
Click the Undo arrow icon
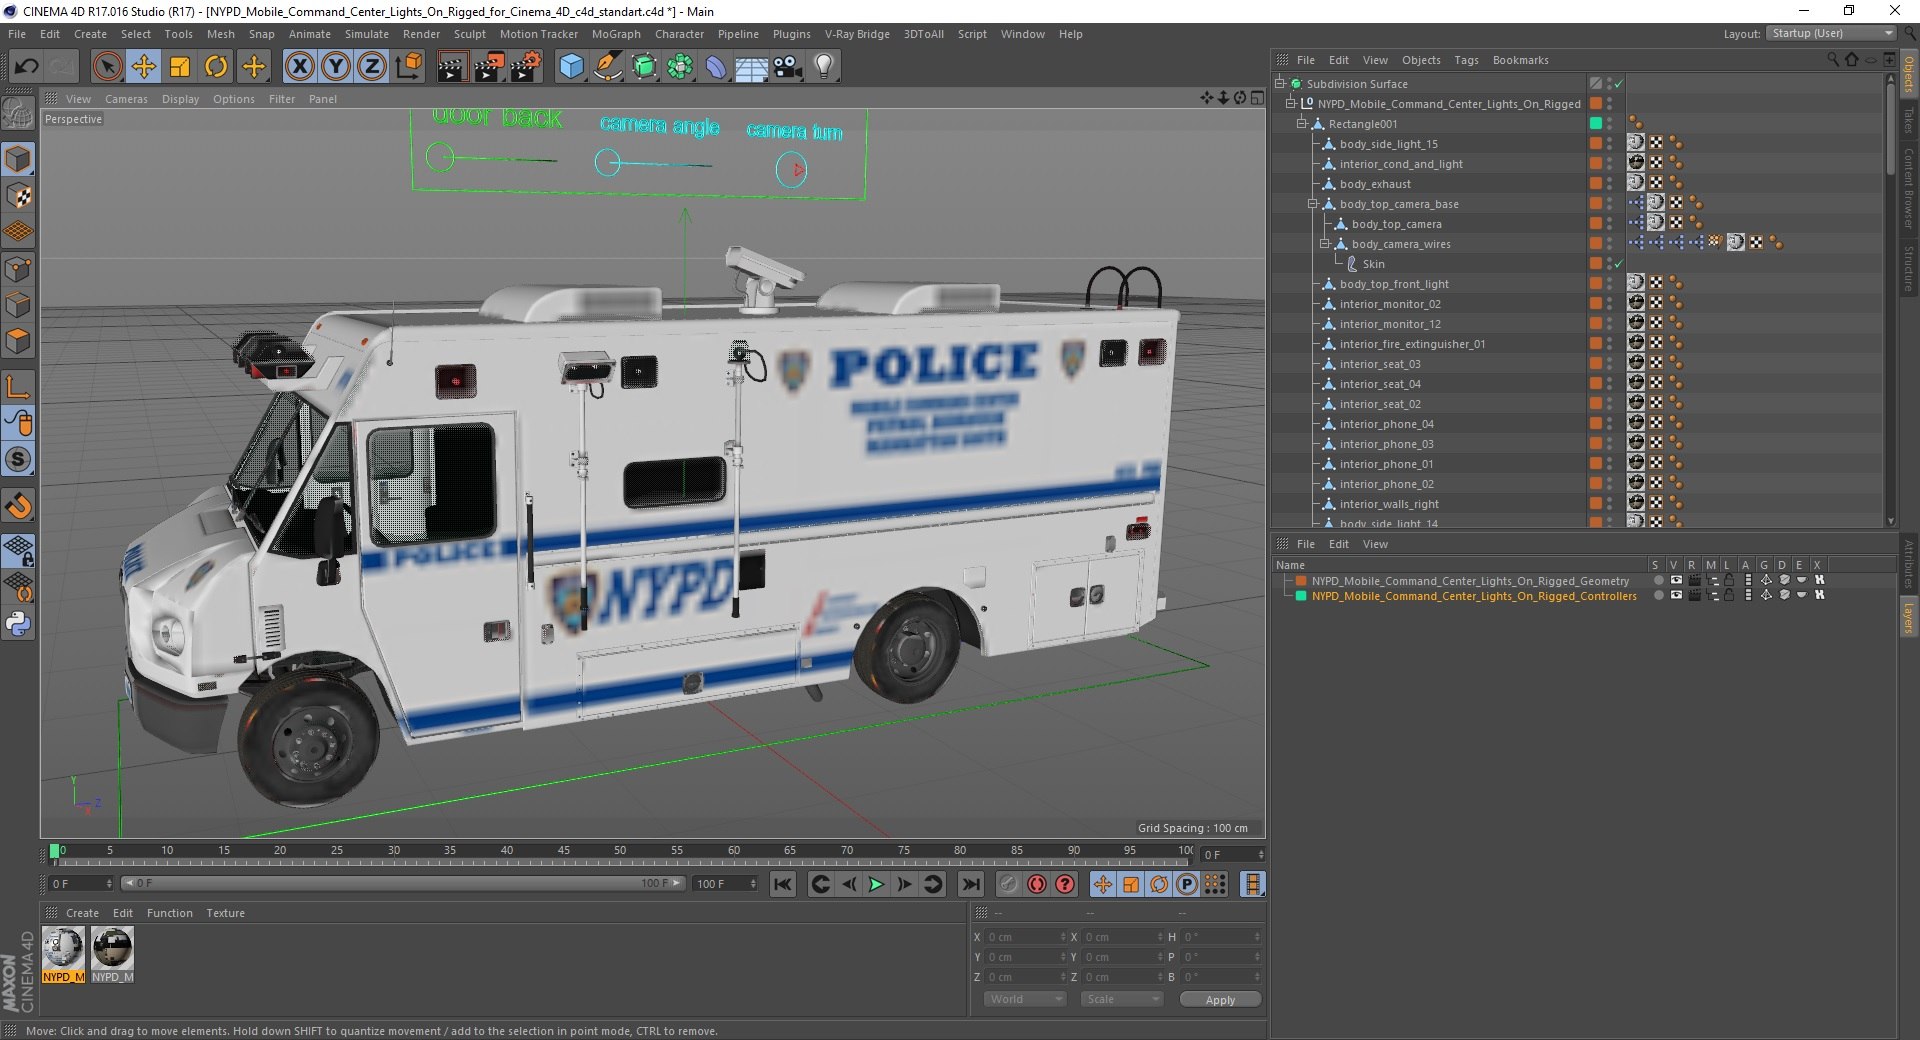tap(27, 67)
